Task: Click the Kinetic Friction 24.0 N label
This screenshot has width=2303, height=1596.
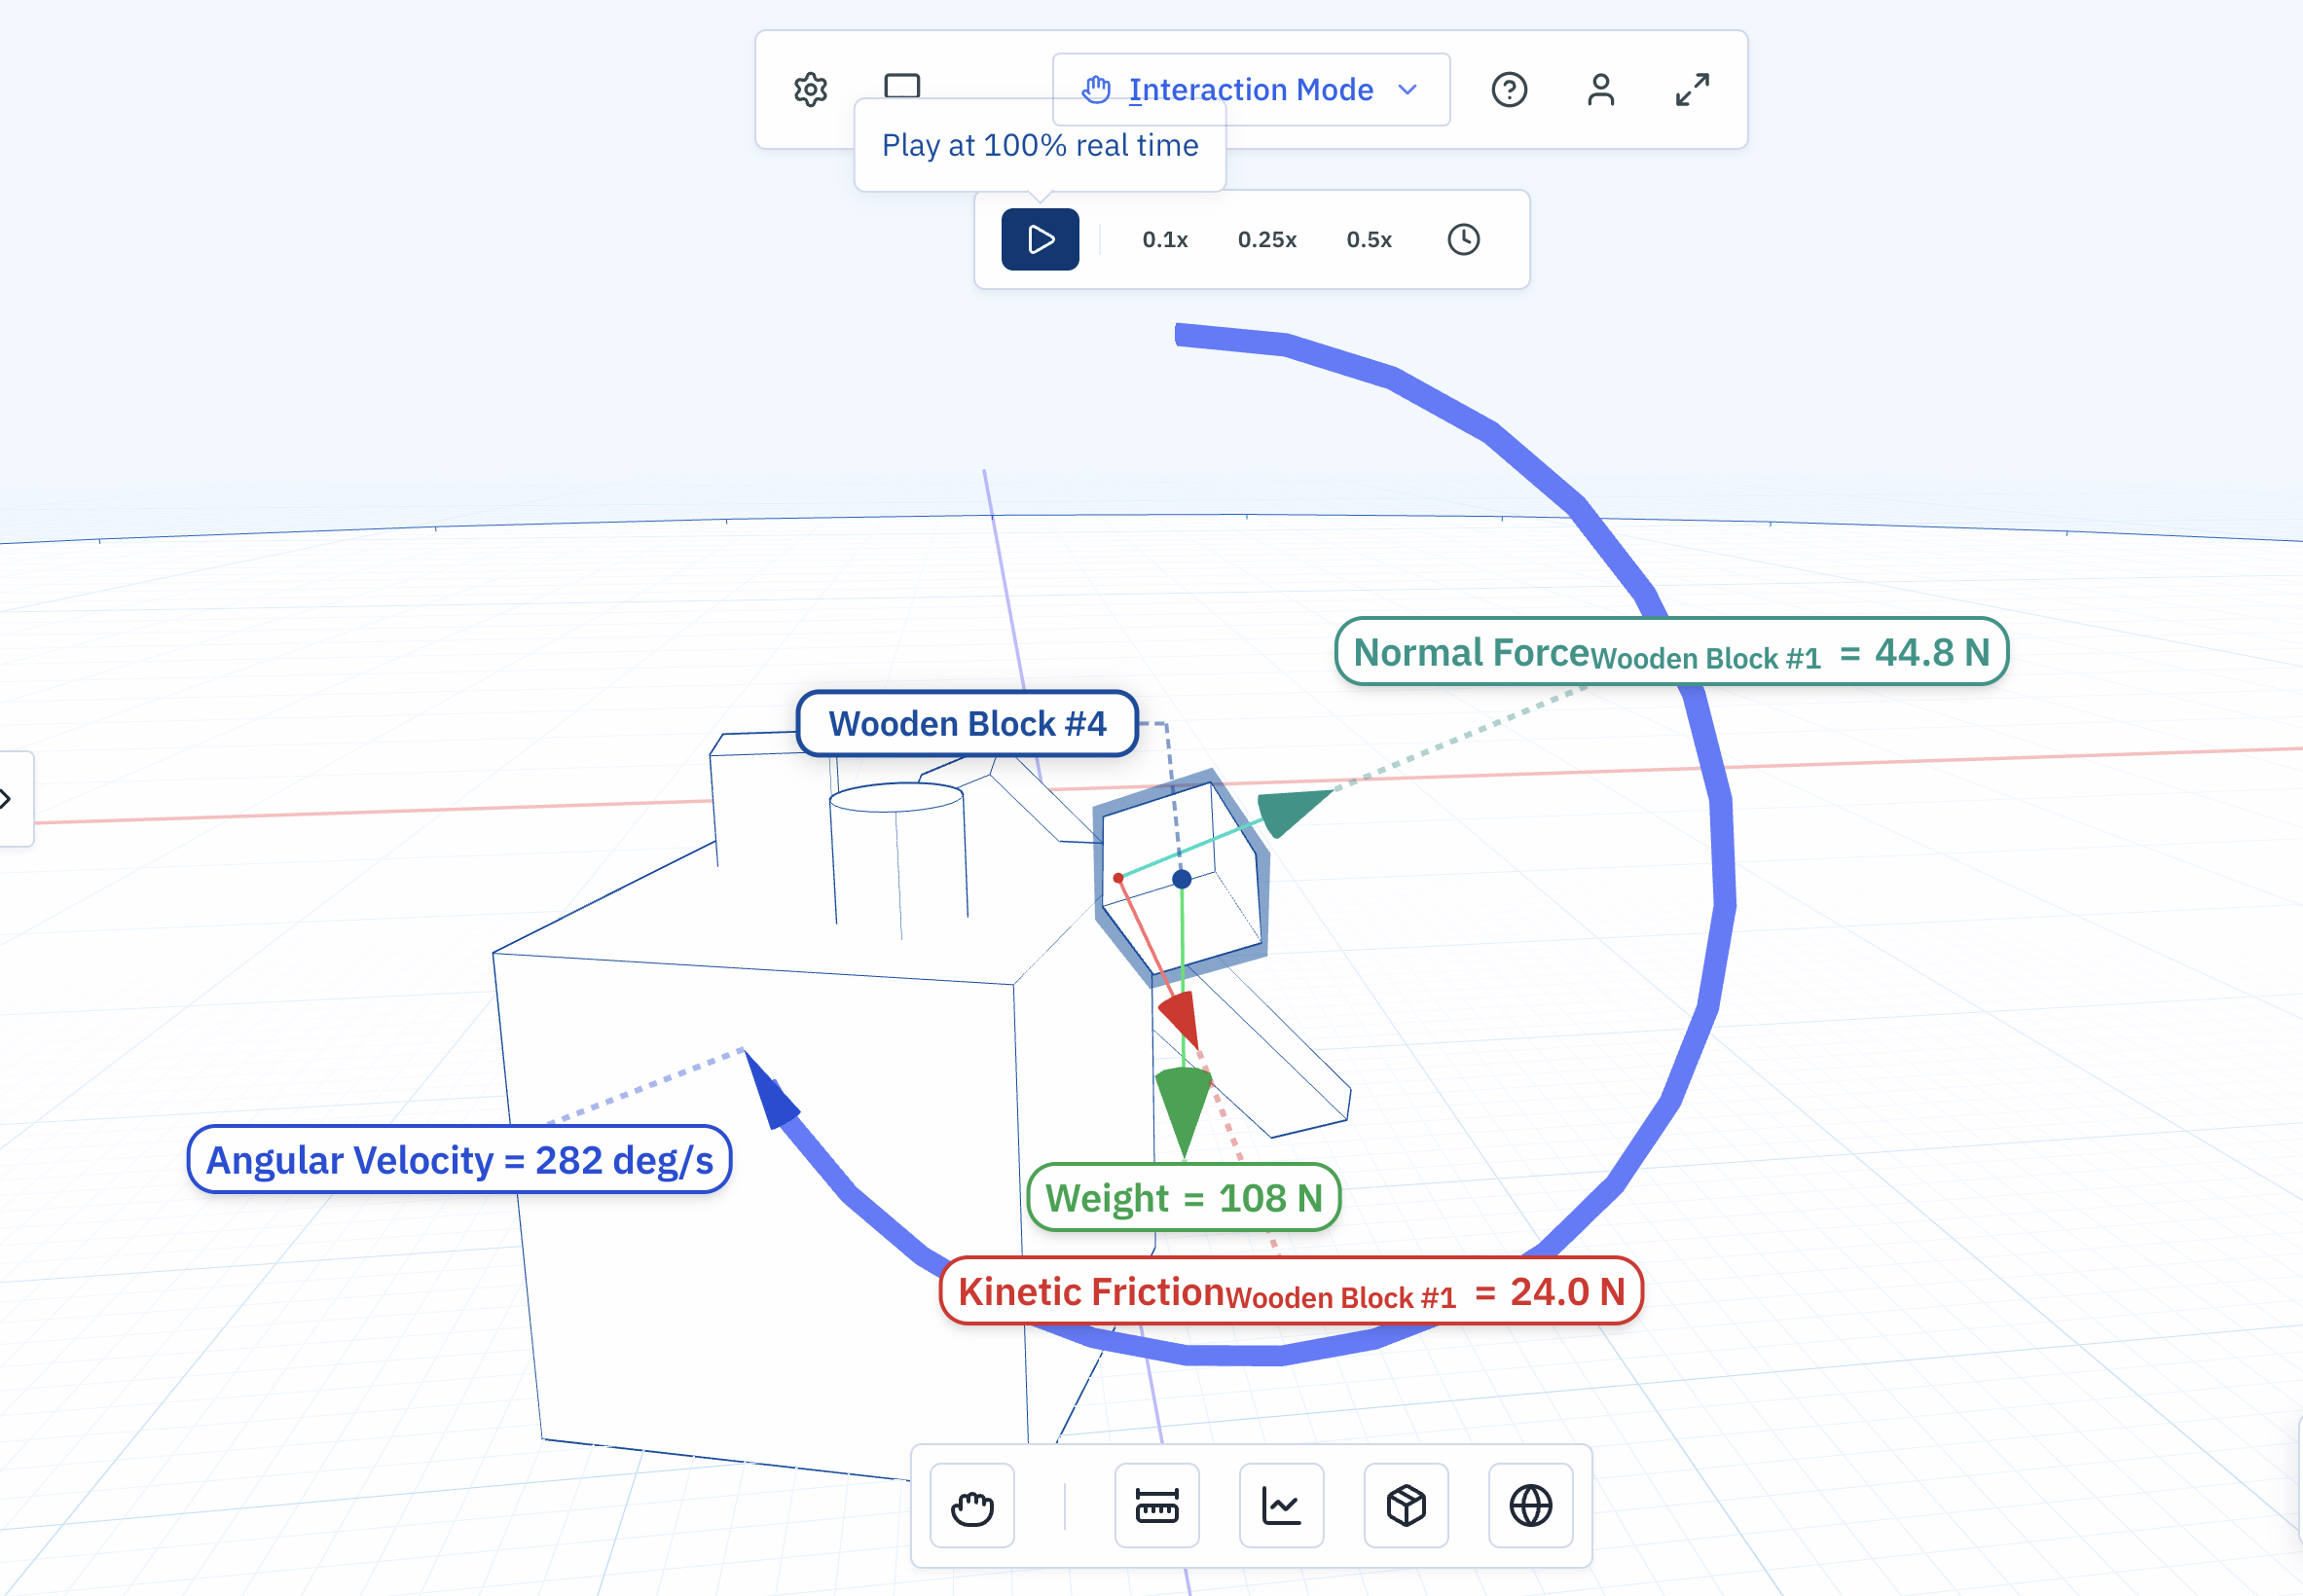Action: click(1291, 1291)
